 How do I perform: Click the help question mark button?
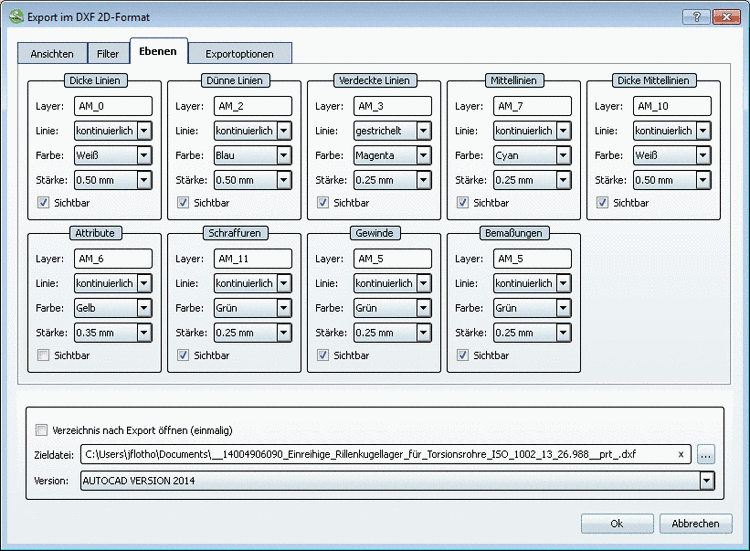[696, 17]
